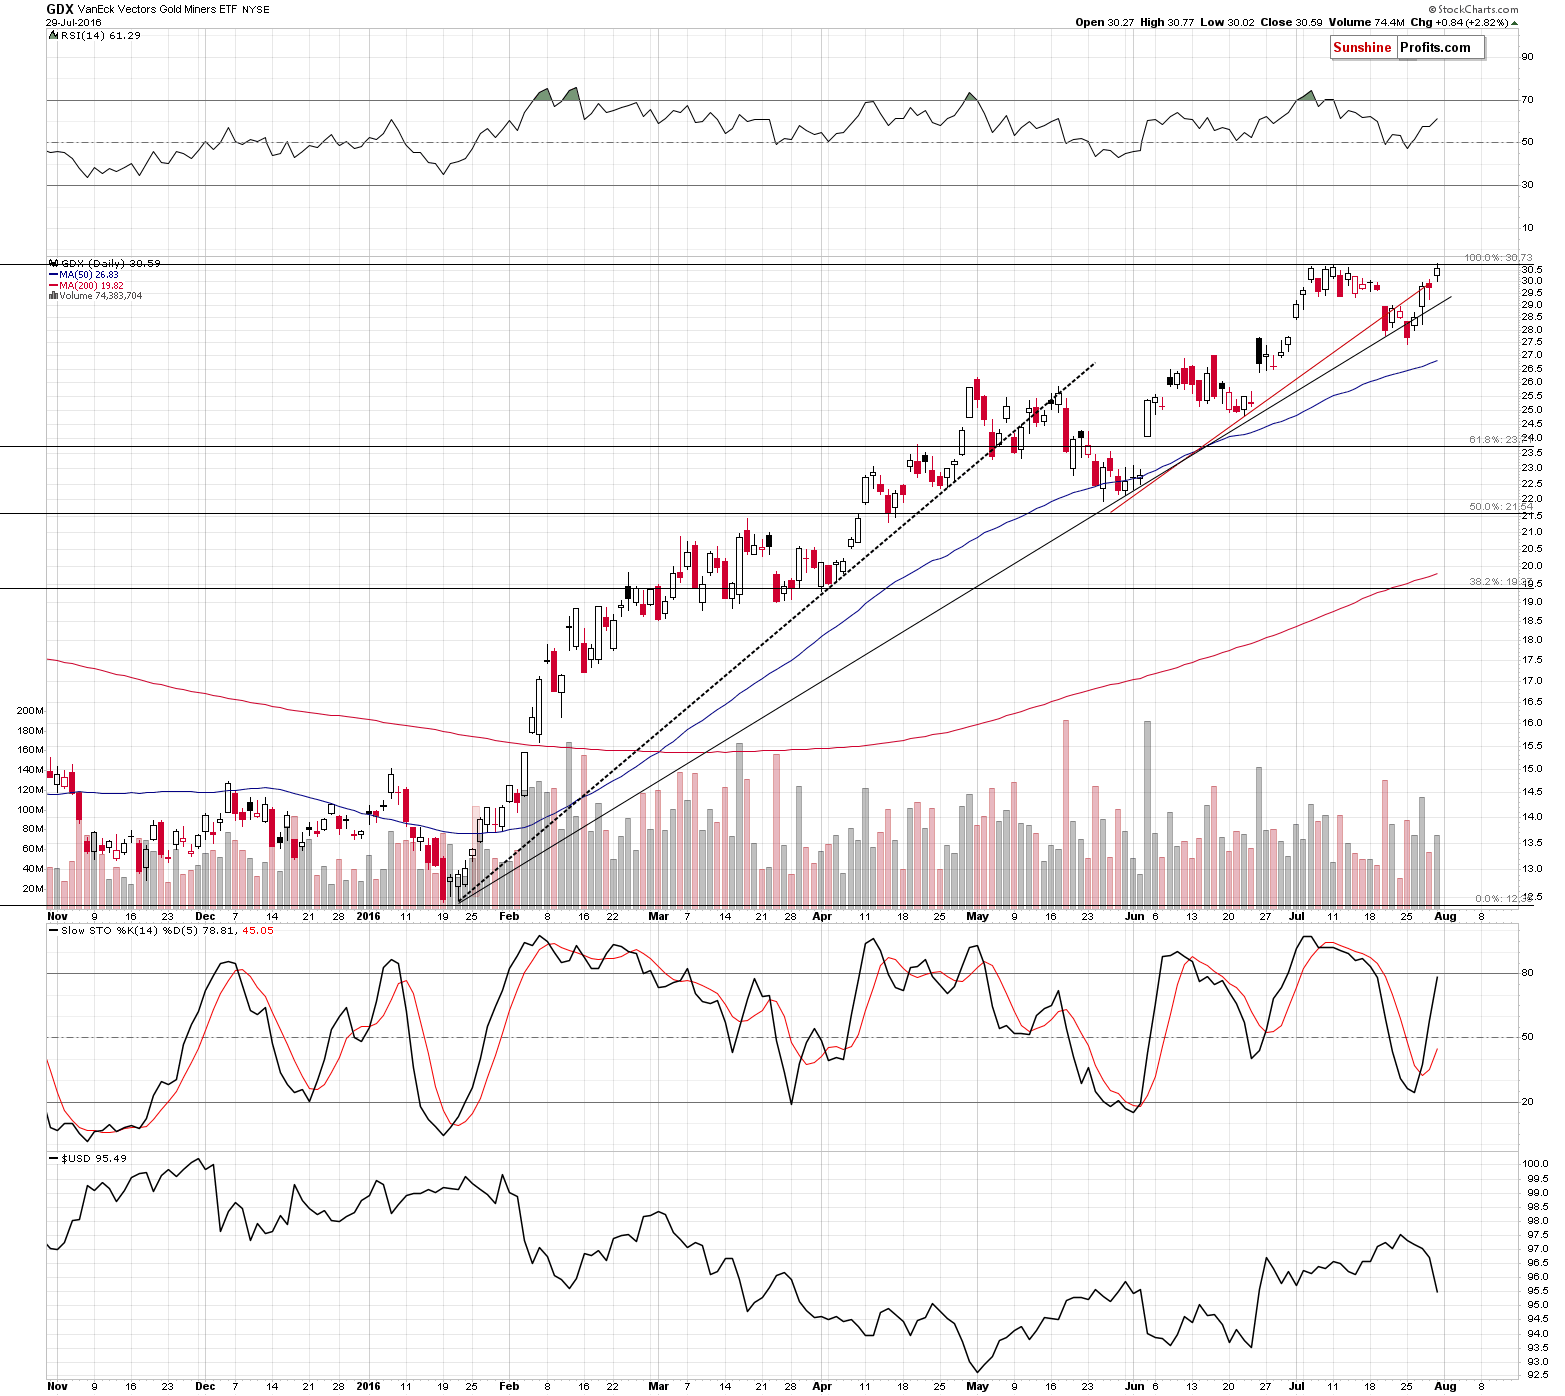1565x1396 pixels.
Task: Click the 25.0 price axis label
Action: (1531, 409)
